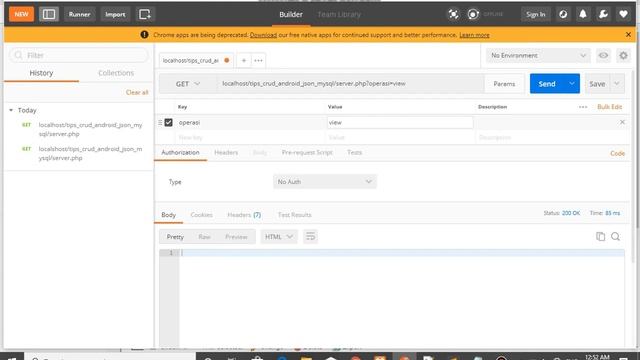
Task: Toggle line wrap icon in response
Action: click(x=311, y=237)
